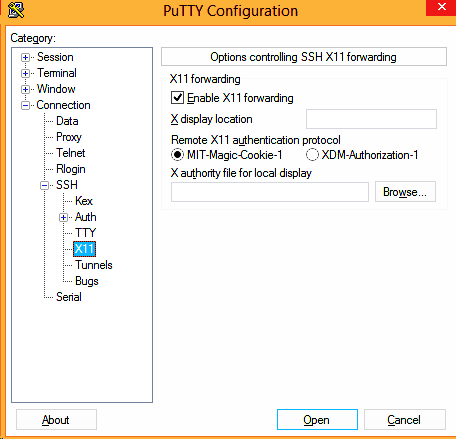Image resolution: width=456 pixels, height=439 pixels.
Task: Expand the Window category node
Action: 25,89
